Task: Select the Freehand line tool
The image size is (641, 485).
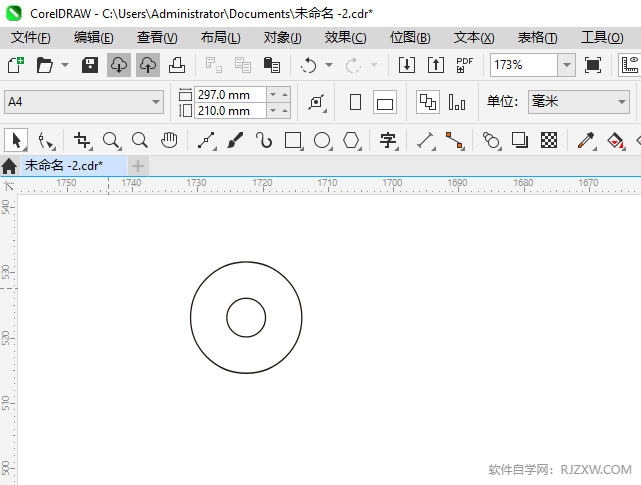Action: 206,141
